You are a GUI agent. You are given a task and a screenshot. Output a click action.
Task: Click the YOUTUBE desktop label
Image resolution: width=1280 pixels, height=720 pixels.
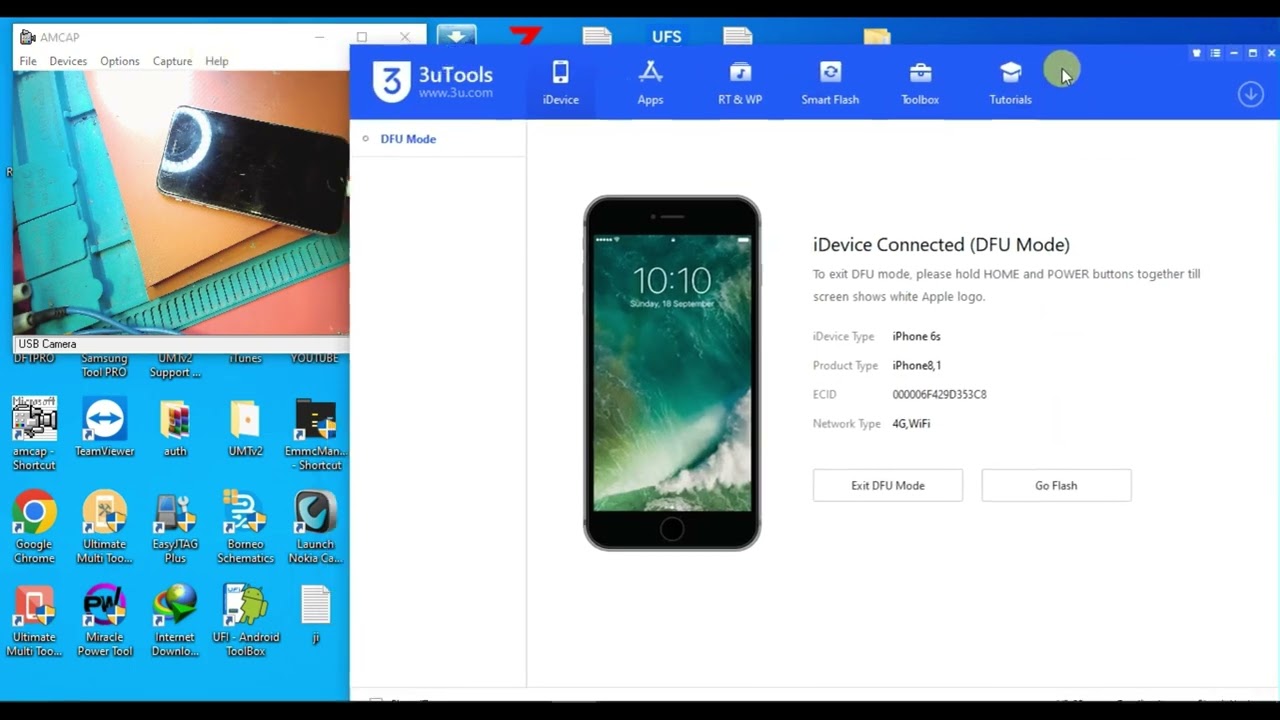tap(314, 358)
